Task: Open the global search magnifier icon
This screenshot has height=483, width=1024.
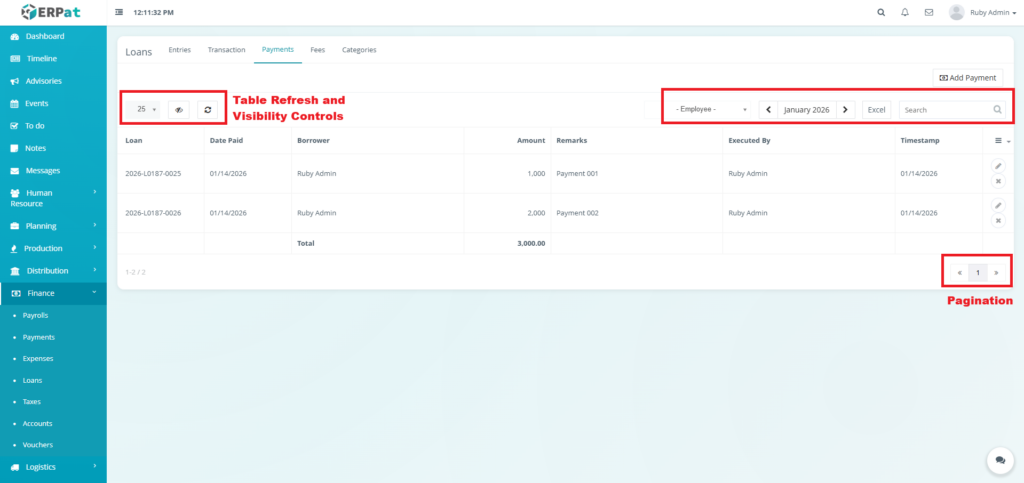Action: tap(880, 13)
